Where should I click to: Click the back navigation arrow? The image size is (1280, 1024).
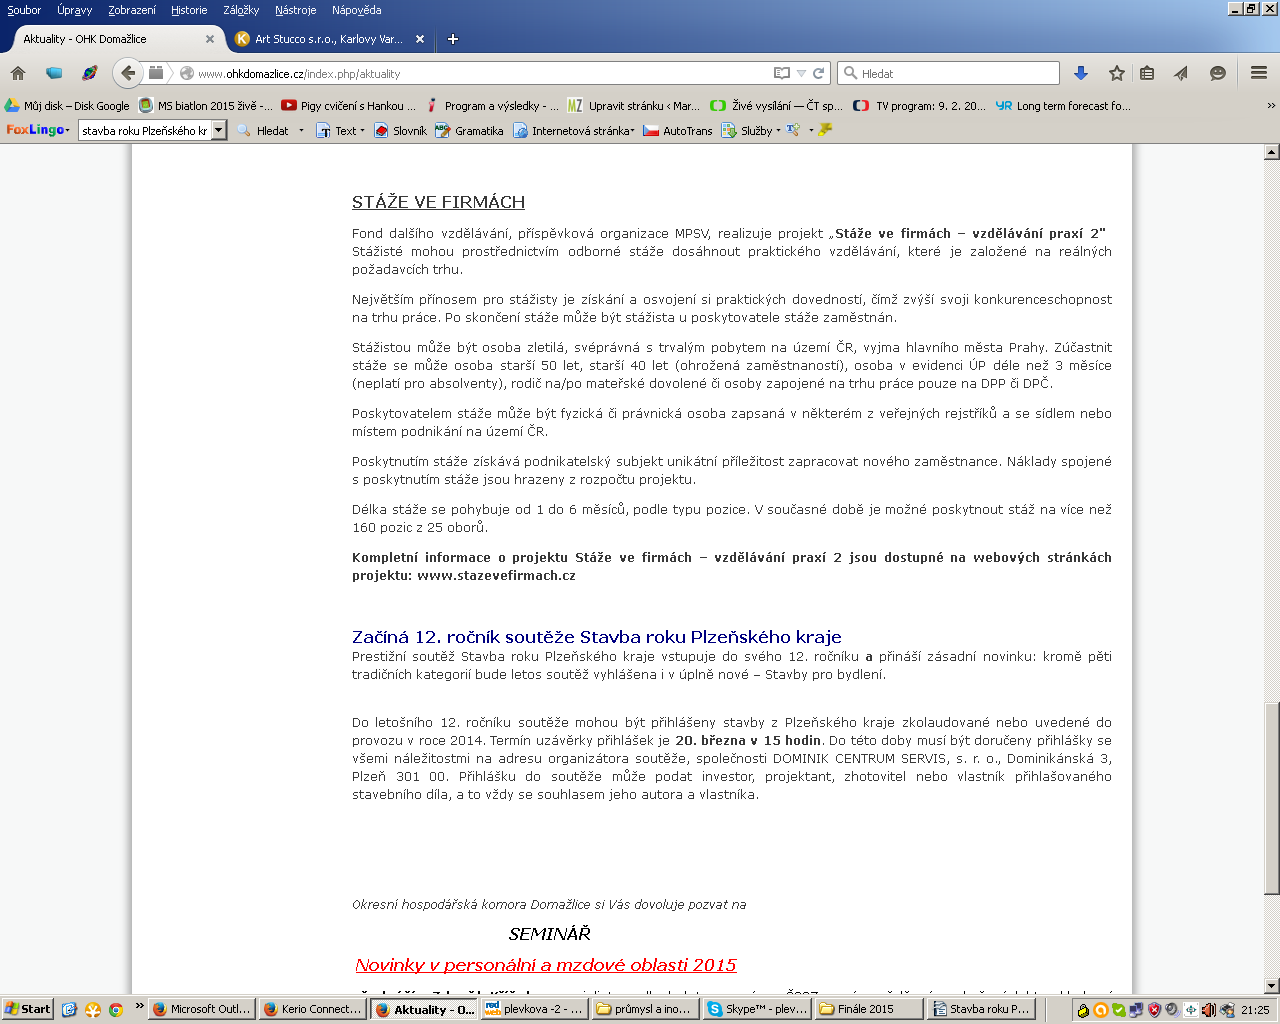tap(127, 73)
